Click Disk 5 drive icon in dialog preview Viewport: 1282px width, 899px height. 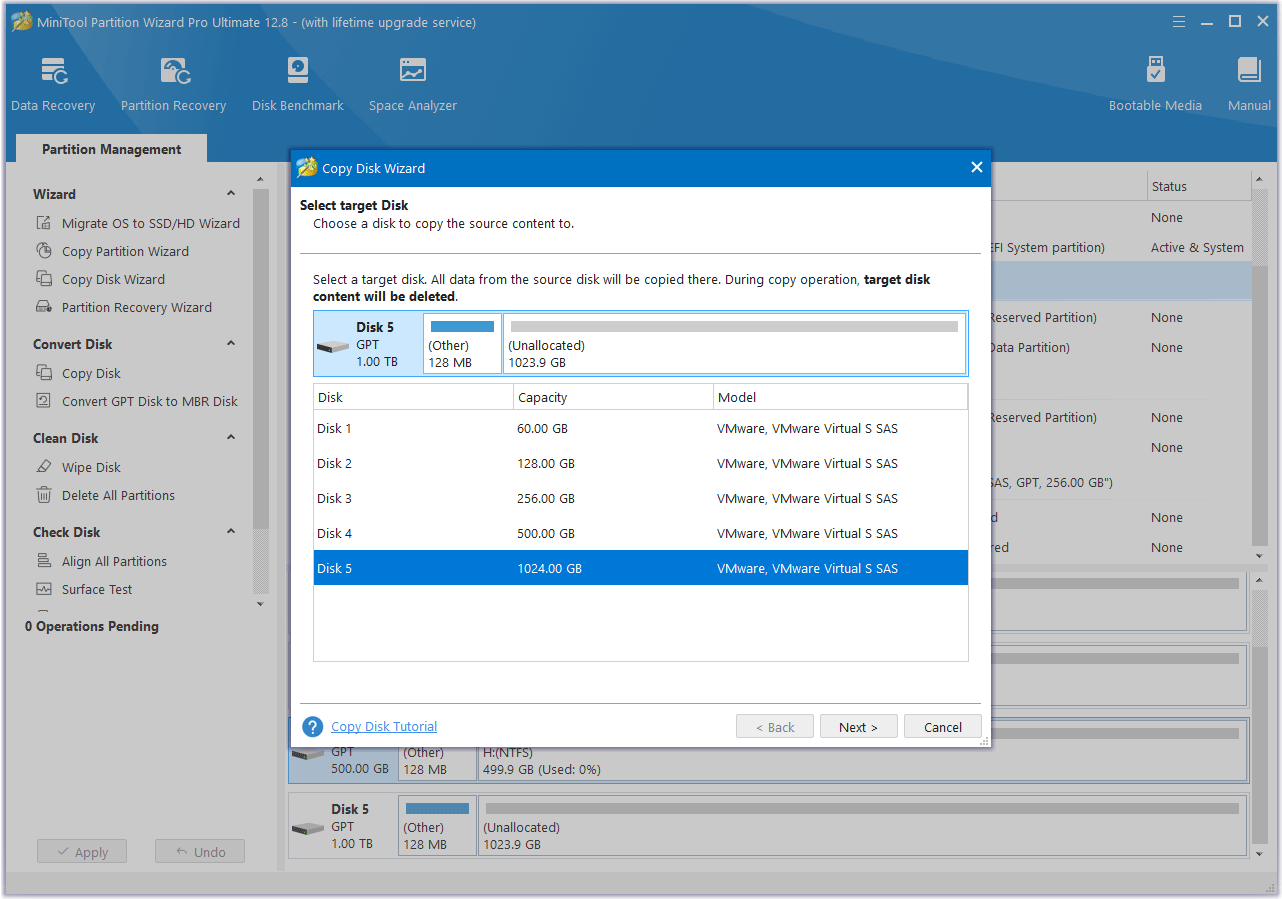tap(333, 347)
